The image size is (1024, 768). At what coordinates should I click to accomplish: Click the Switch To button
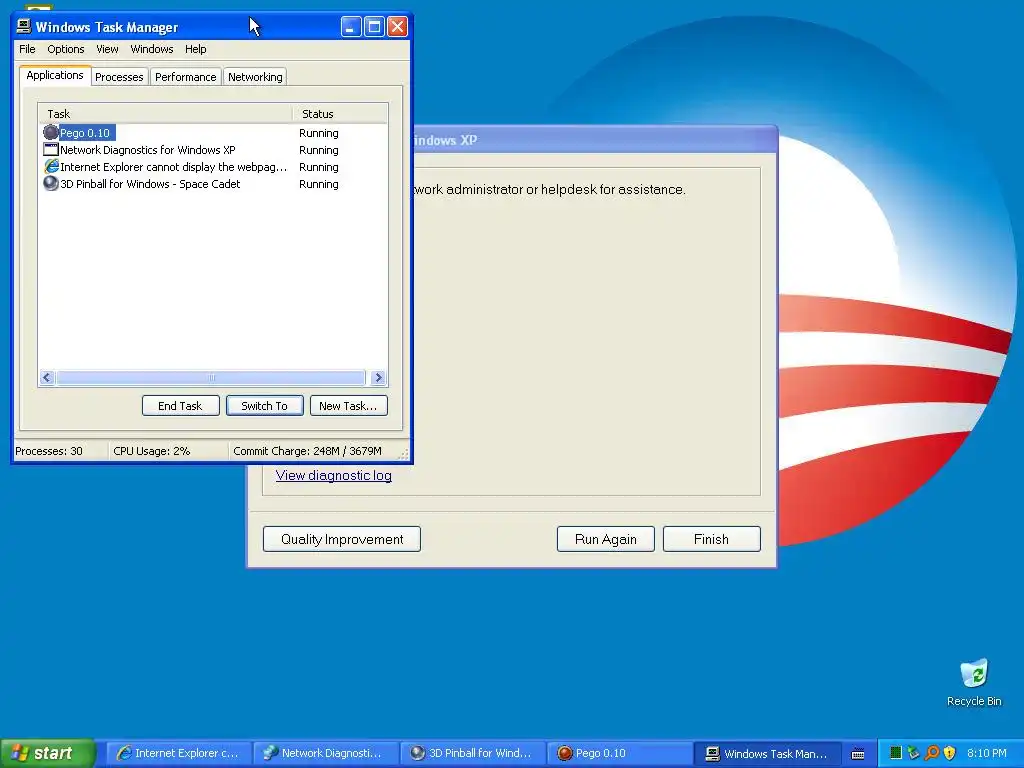264,406
